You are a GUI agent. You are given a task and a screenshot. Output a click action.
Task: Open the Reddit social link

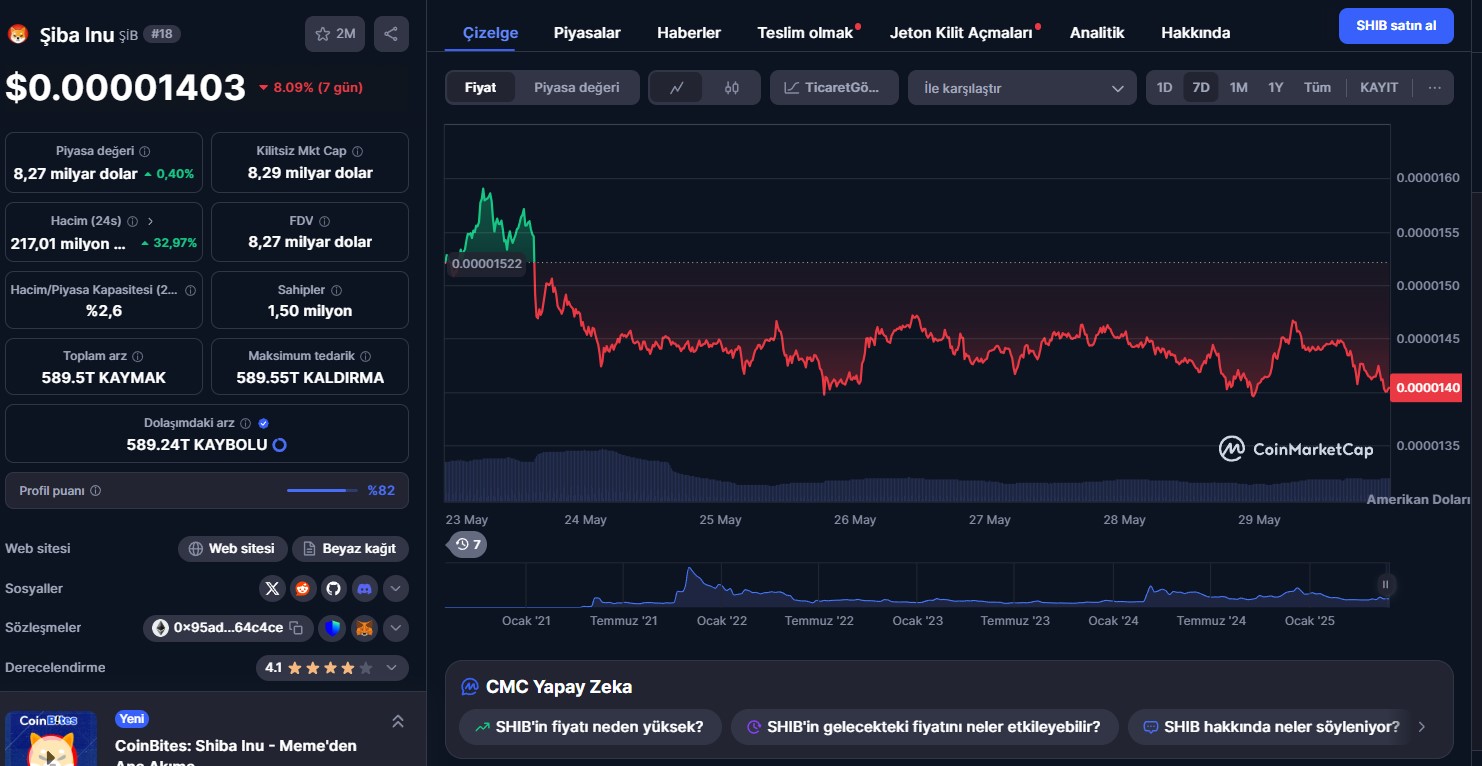(303, 589)
